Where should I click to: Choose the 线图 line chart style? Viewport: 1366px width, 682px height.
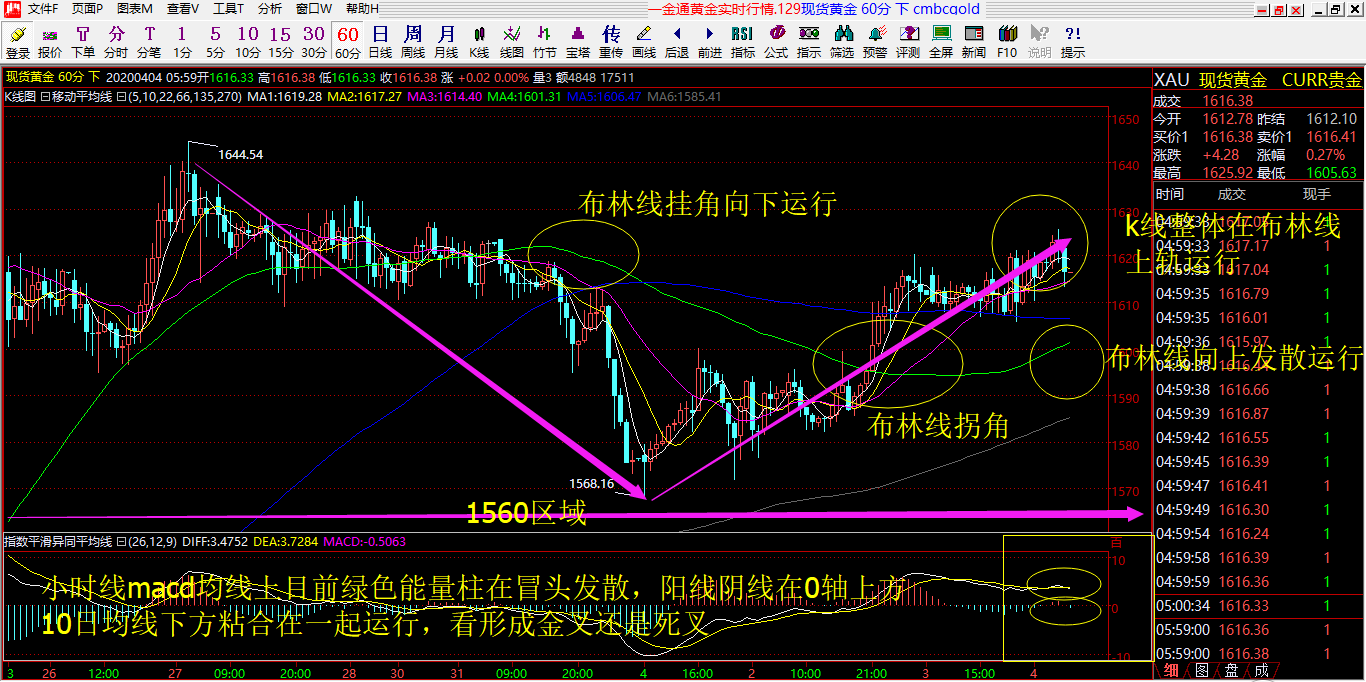click(x=512, y=42)
